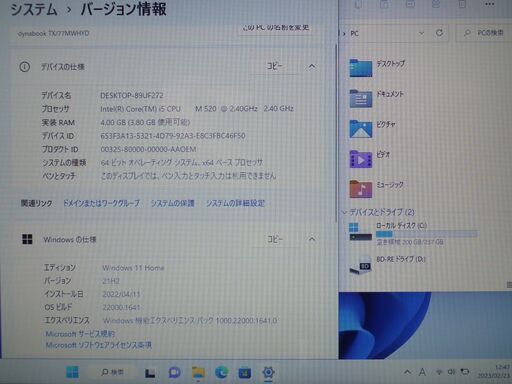Click IME input mode A indicator
This screenshot has height=384, width=512.
pos(422,372)
